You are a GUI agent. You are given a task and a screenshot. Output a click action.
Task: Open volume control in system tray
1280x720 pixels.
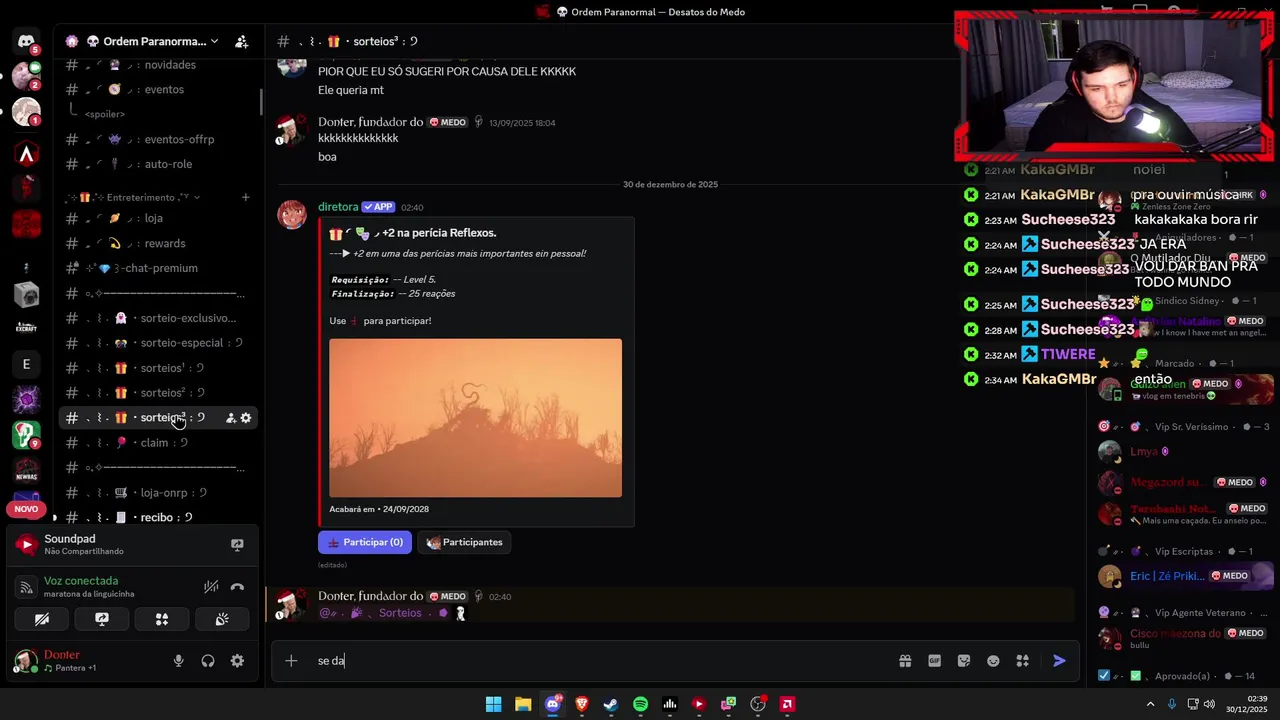pyautogui.click(x=1209, y=704)
